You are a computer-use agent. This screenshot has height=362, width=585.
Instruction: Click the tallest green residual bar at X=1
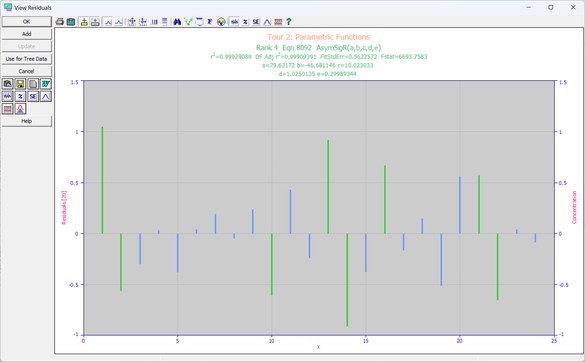102,180
